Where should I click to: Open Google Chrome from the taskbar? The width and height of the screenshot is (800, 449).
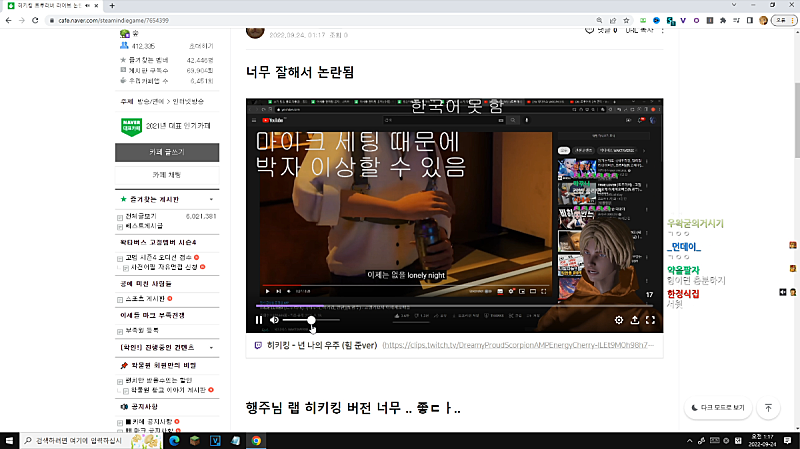pyautogui.click(x=256, y=440)
